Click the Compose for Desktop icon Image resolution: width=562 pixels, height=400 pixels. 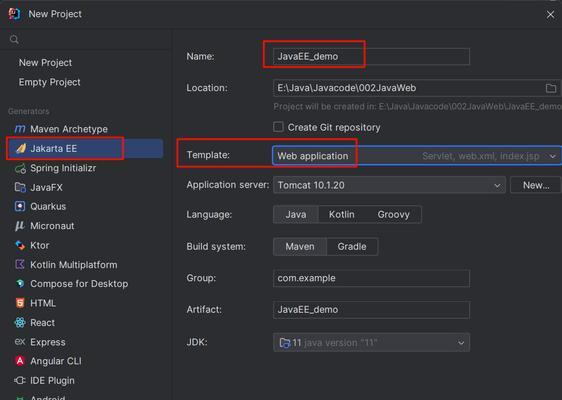pyautogui.click(x=20, y=284)
